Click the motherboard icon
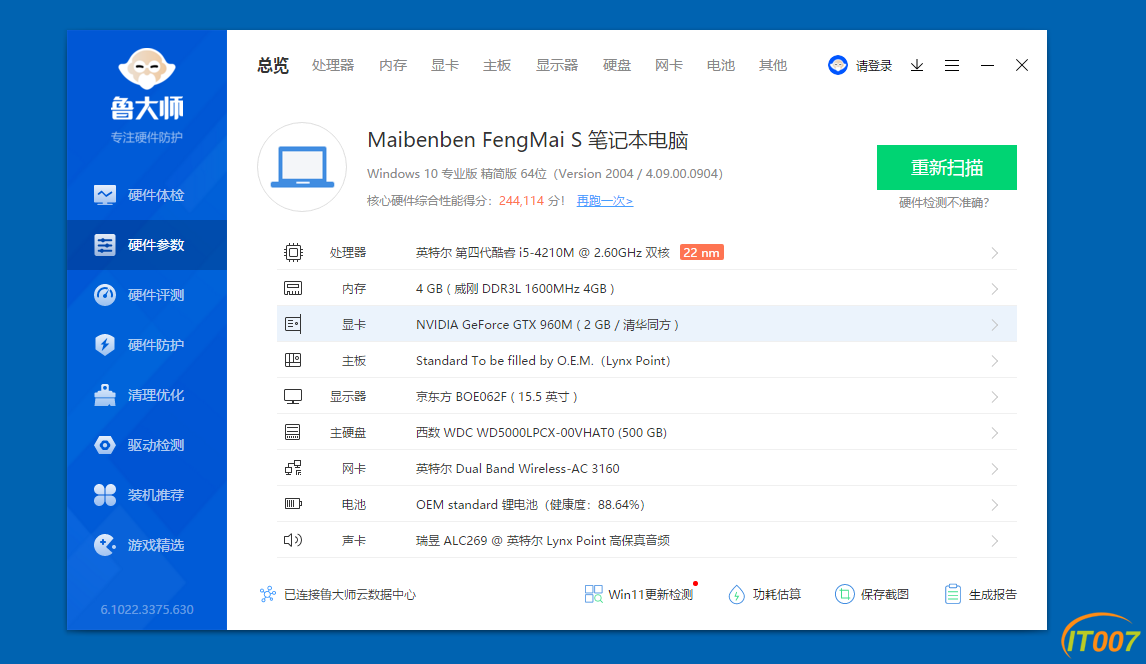The image size is (1146, 664). point(293,360)
